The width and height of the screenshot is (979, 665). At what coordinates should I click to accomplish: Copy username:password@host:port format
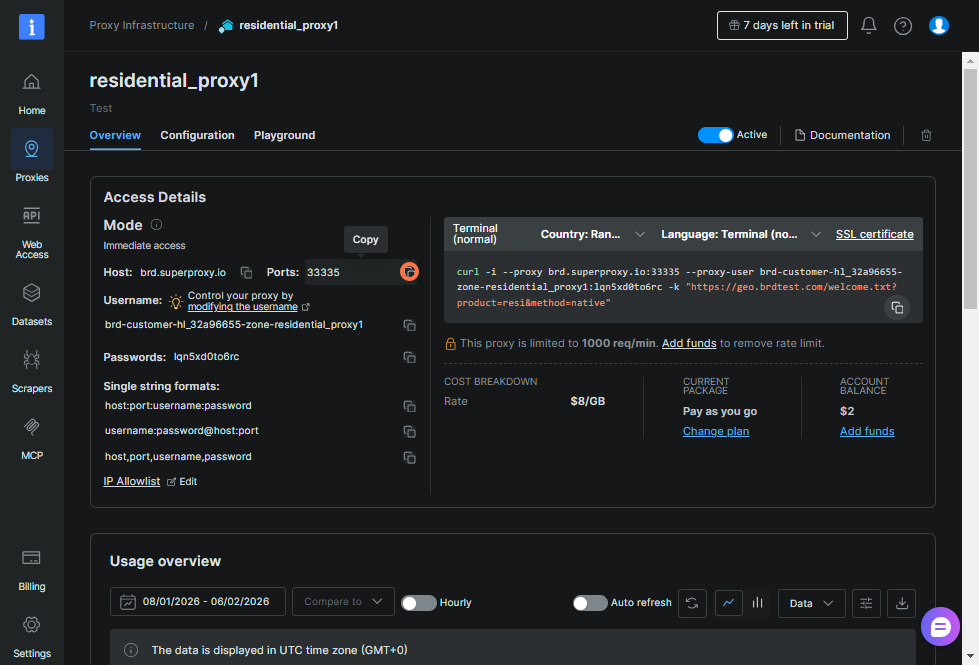click(x=409, y=431)
